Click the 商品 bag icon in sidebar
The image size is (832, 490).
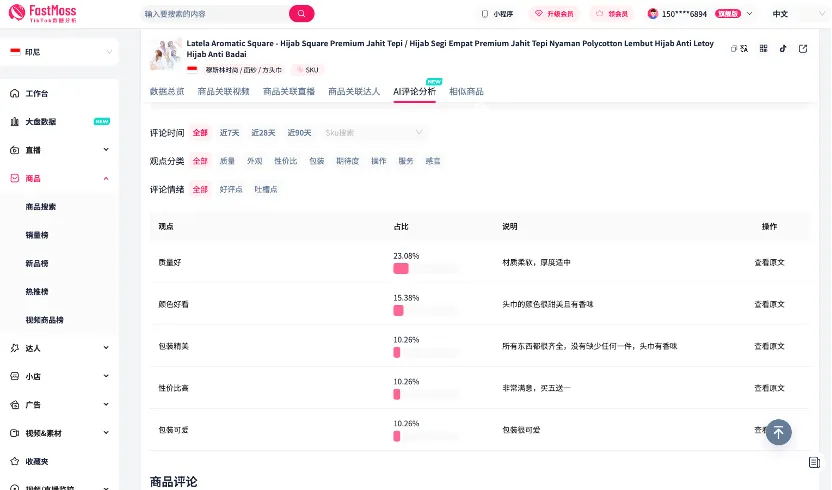pyautogui.click(x=15, y=178)
